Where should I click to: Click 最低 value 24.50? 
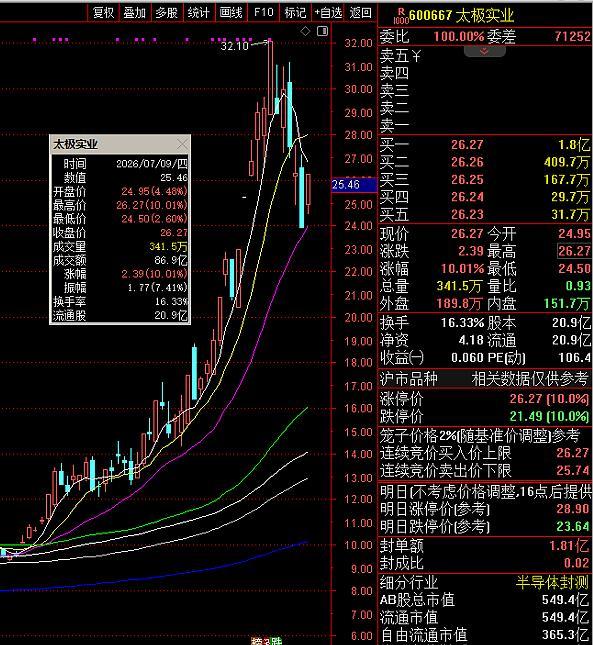pos(574,269)
